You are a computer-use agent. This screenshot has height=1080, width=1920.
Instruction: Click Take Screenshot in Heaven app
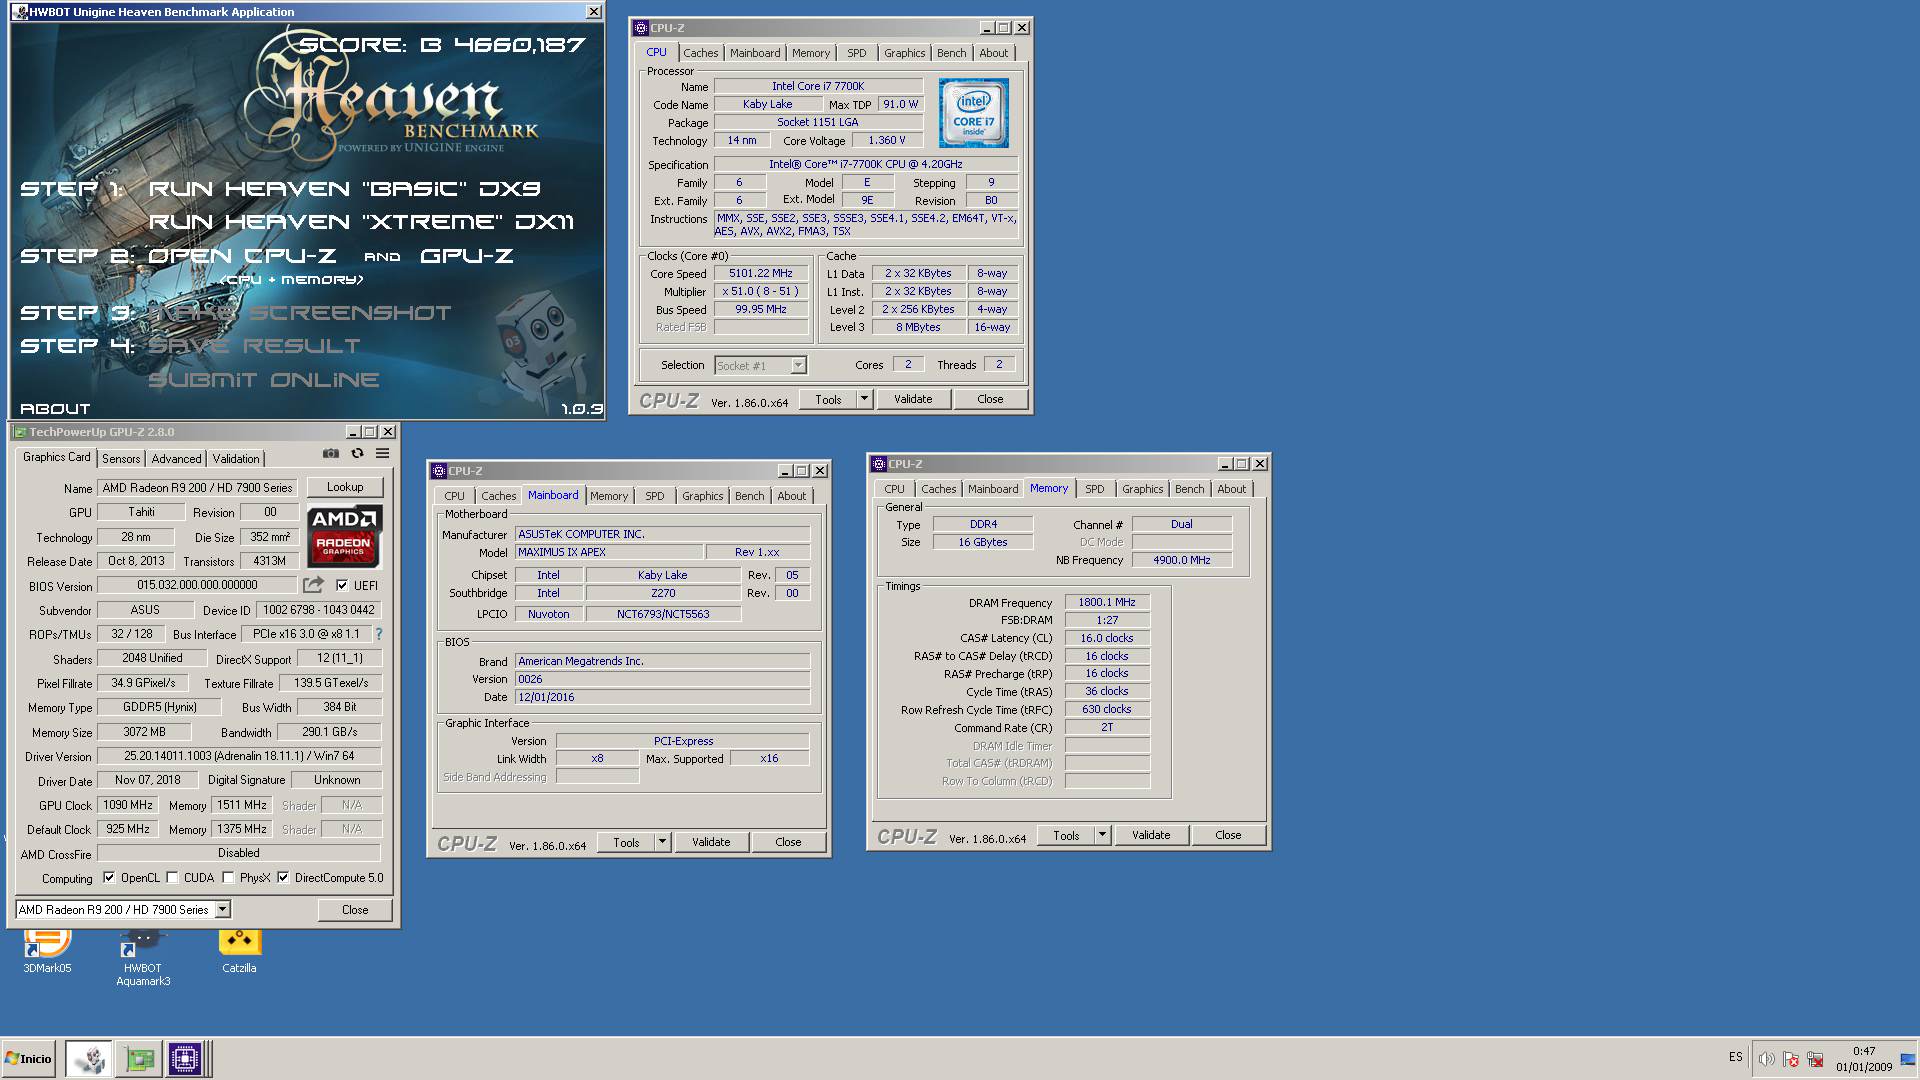point(300,312)
